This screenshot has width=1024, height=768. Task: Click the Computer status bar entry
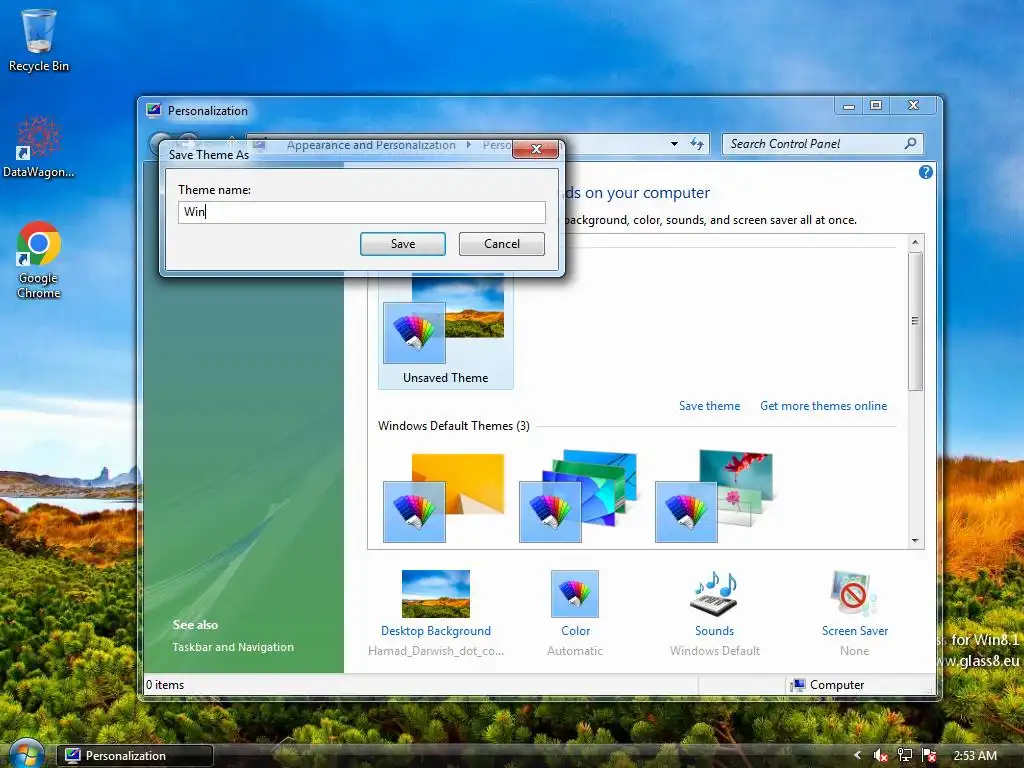(827, 684)
